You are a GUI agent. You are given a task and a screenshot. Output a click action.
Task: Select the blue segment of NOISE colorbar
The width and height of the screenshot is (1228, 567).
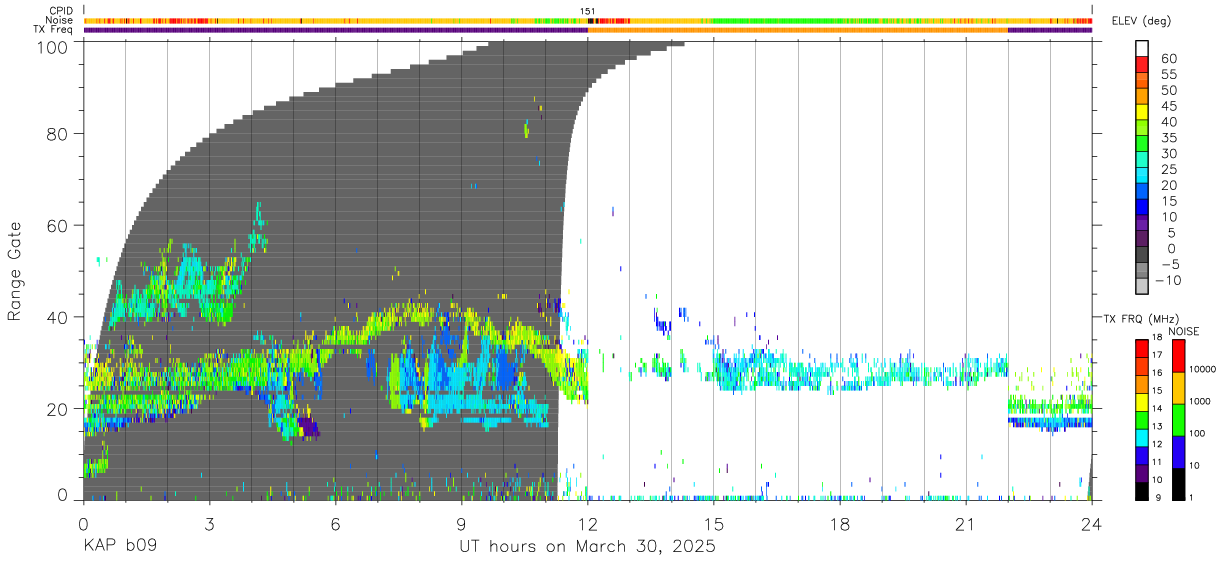[x=1177, y=452]
